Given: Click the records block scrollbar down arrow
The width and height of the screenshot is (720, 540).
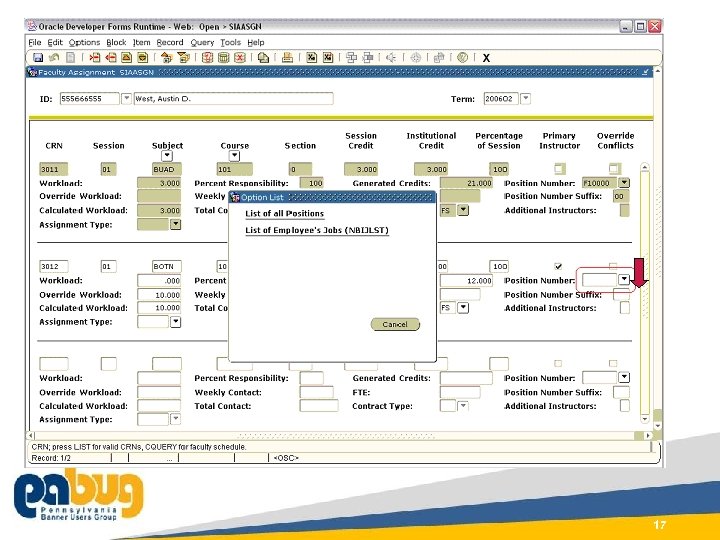Looking at the screenshot, I should 645,419.
